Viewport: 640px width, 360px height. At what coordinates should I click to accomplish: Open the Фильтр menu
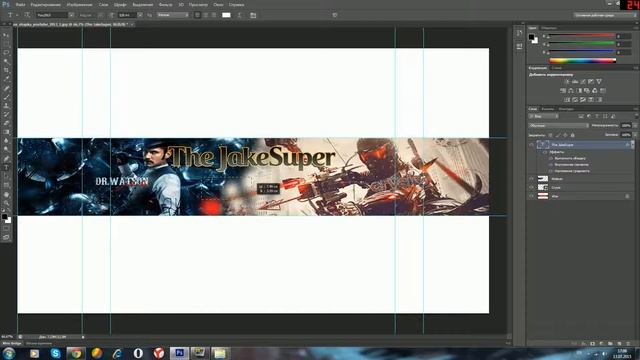[165, 5]
